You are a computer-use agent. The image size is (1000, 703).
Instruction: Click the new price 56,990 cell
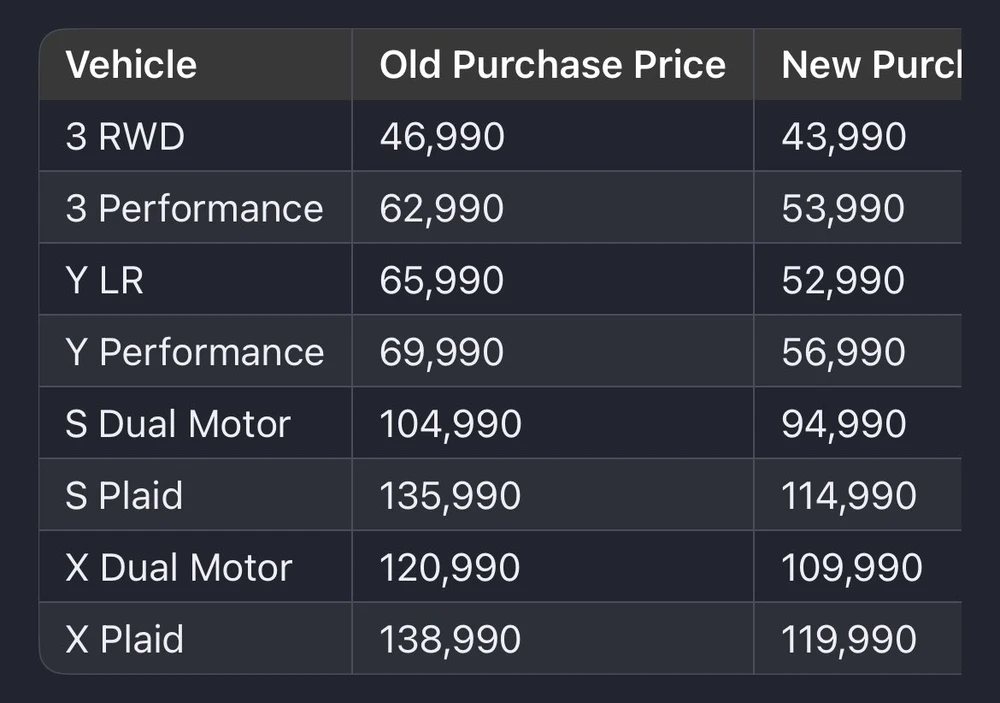click(843, 353)
